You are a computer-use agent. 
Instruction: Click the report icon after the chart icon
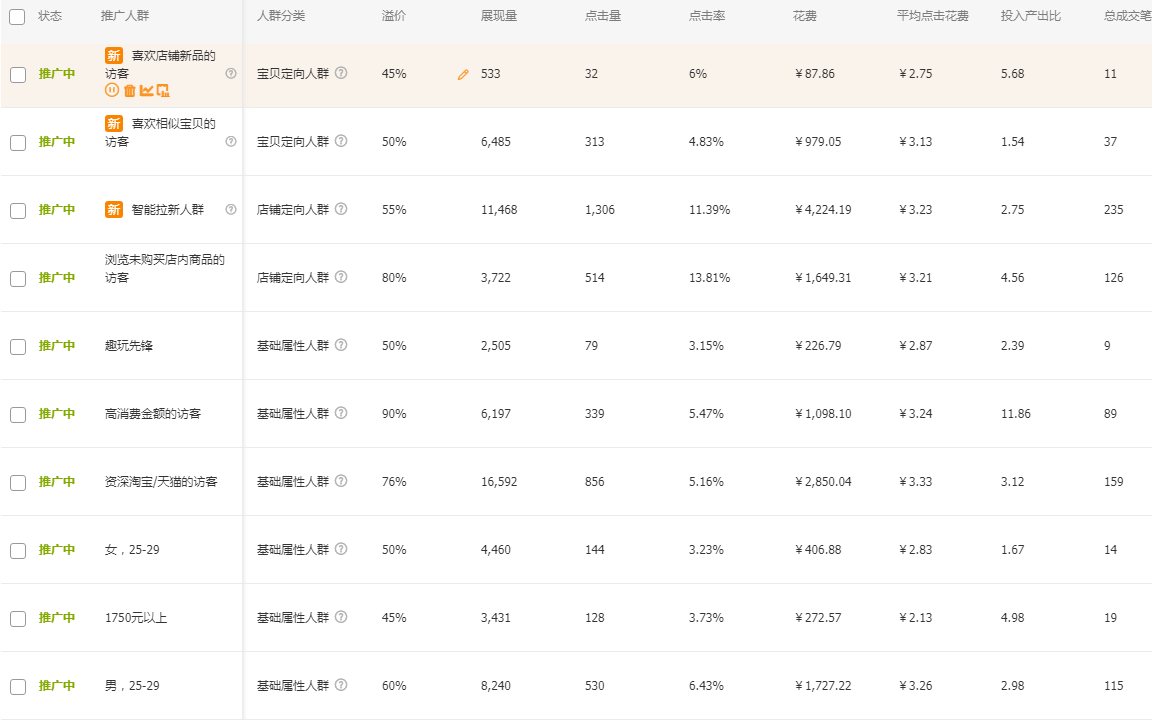[x=163, y=90]
